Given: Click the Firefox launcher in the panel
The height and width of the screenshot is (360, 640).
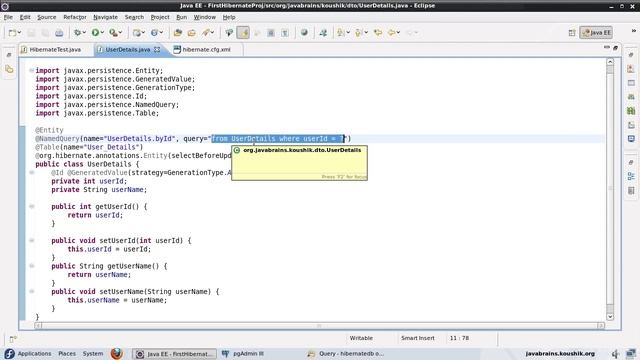Looking at the screenshot, I should 117,353.
